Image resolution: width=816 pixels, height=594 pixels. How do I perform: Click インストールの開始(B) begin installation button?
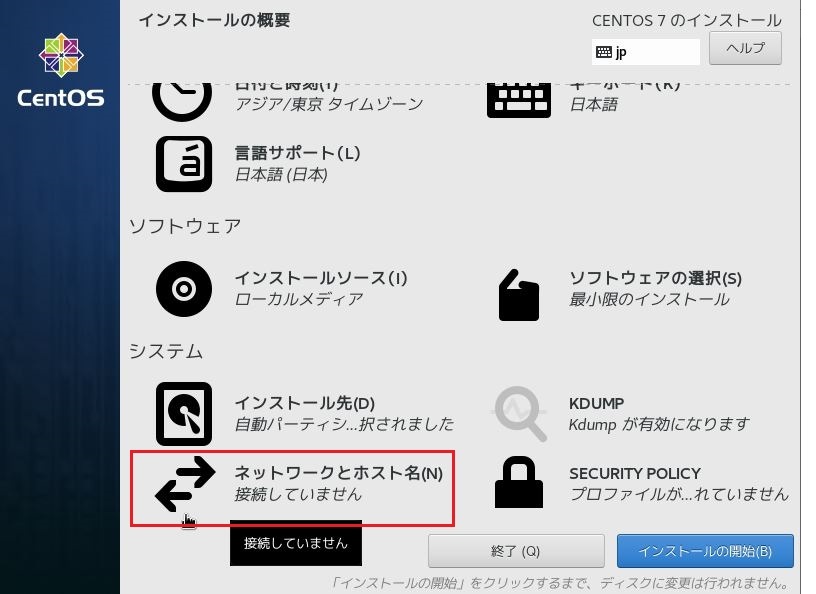coord(705,551)
